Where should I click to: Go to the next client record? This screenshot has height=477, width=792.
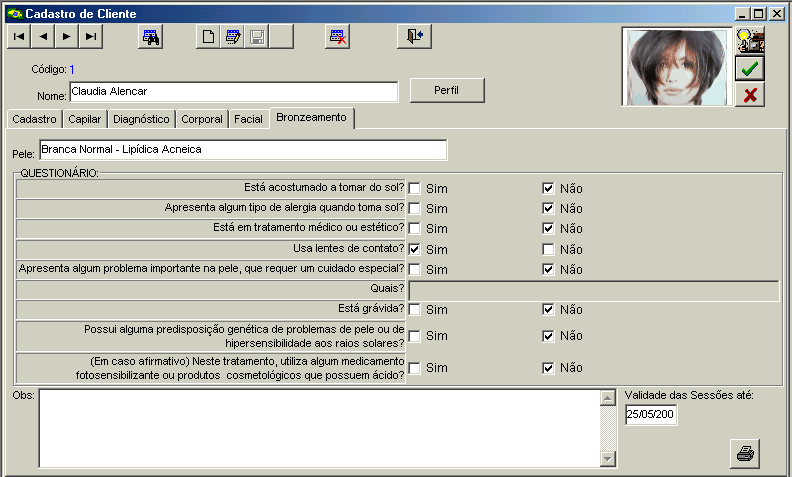(x=67, y=37)
